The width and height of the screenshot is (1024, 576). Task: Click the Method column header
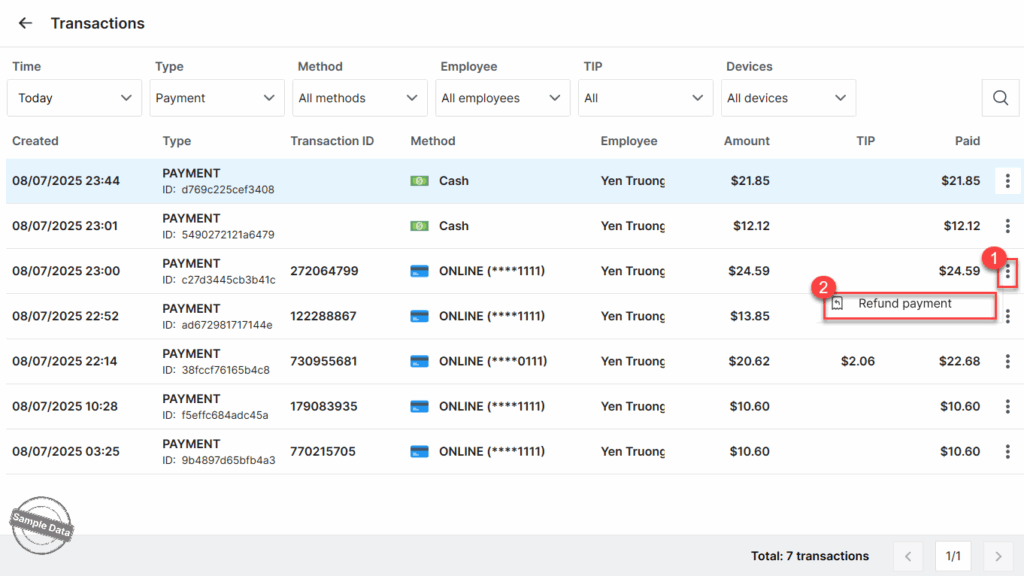pyautogui.click(x=432, y=141)
